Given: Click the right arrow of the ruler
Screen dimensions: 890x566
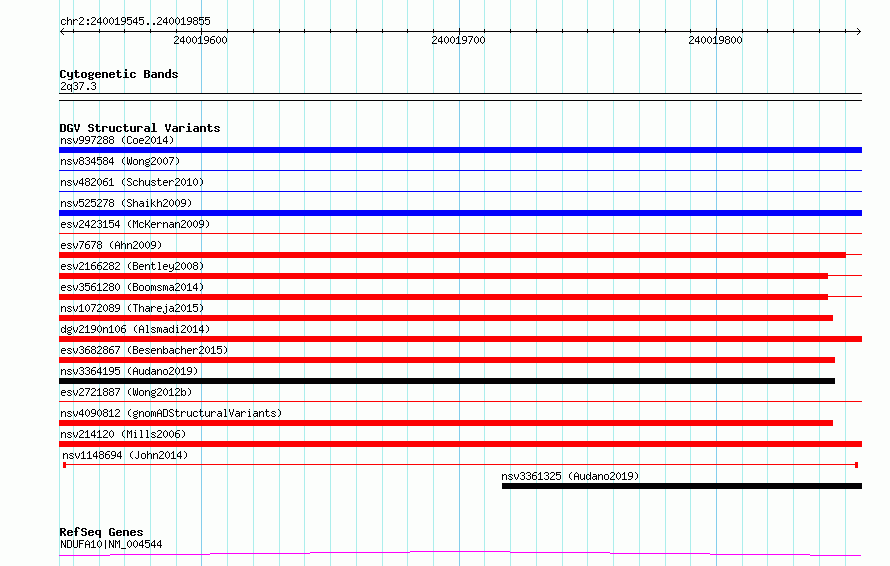Looking at the screenshot, I should [x=859, y=32].
